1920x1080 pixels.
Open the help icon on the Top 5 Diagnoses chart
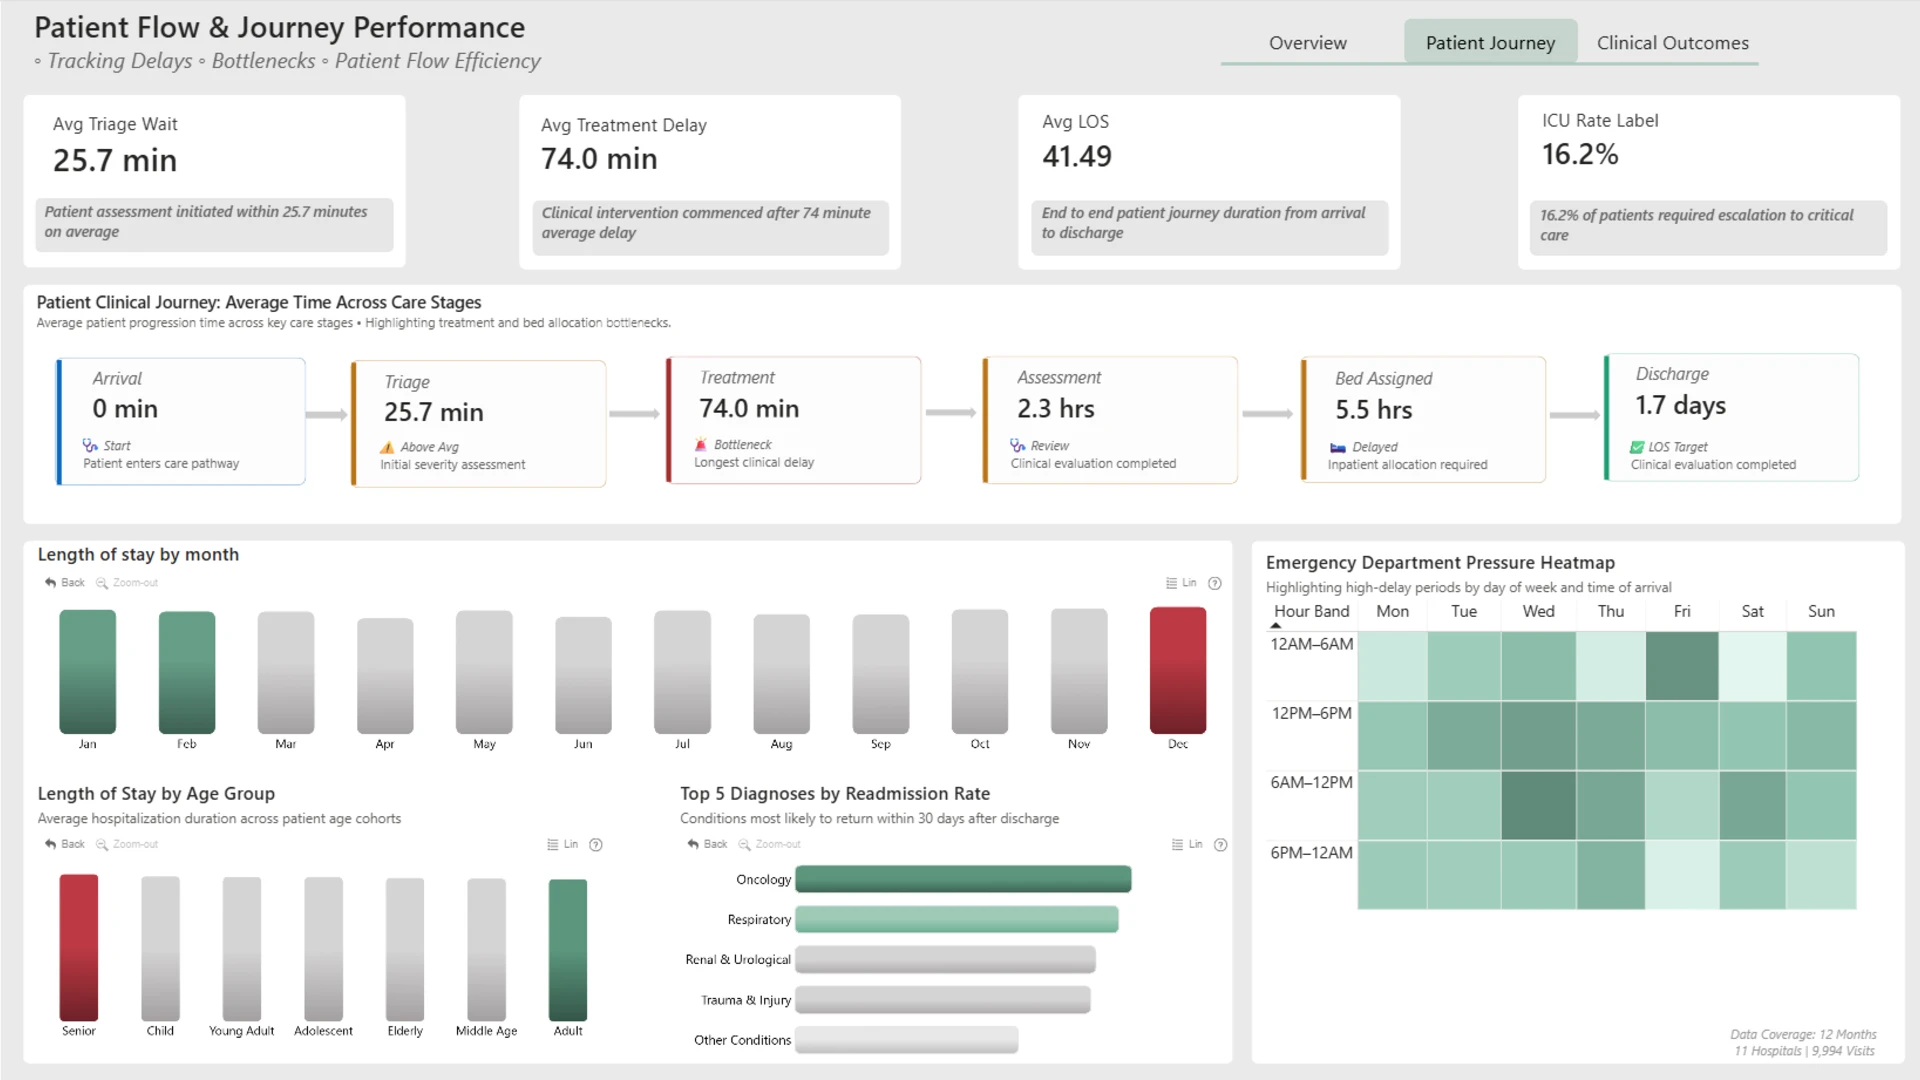point(1220,845)
